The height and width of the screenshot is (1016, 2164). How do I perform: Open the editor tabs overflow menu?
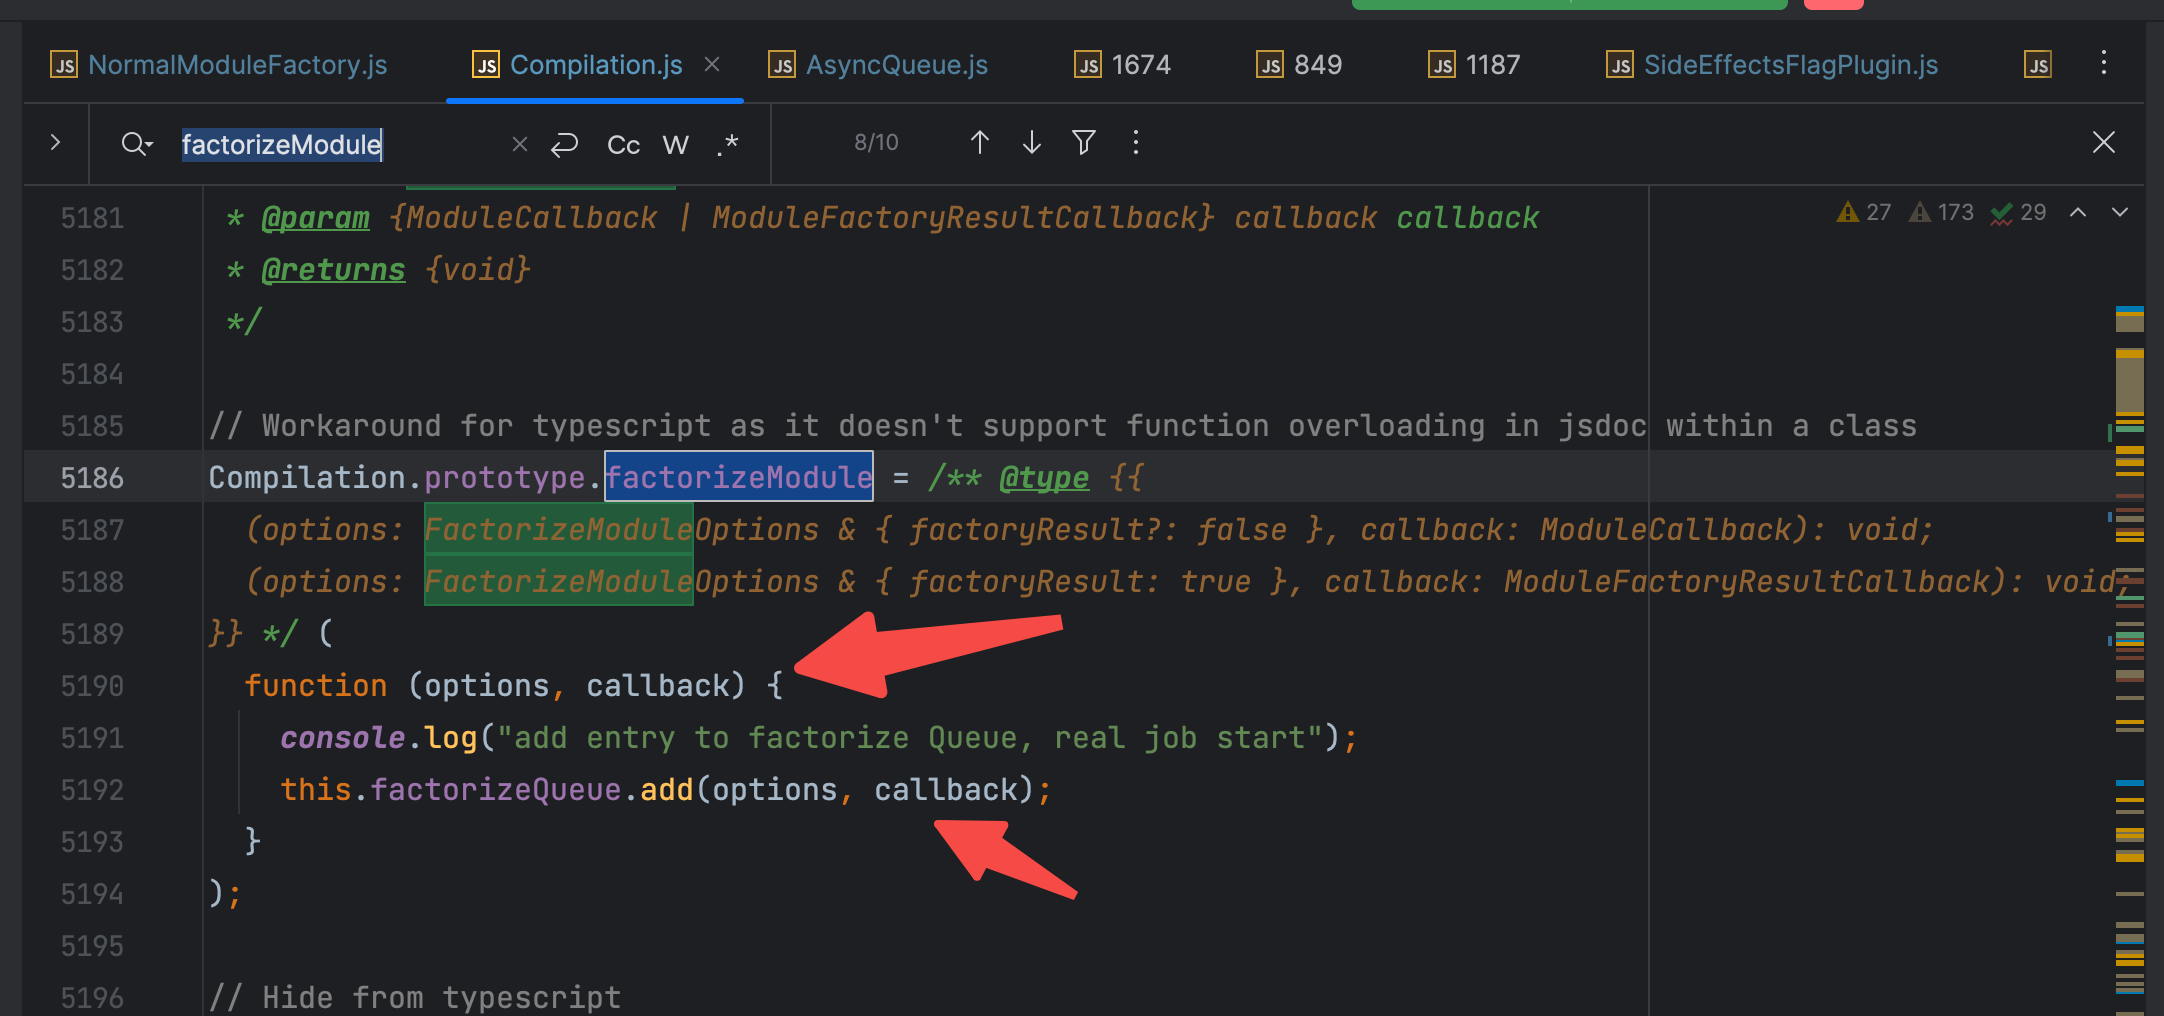tap(2103, 63)
